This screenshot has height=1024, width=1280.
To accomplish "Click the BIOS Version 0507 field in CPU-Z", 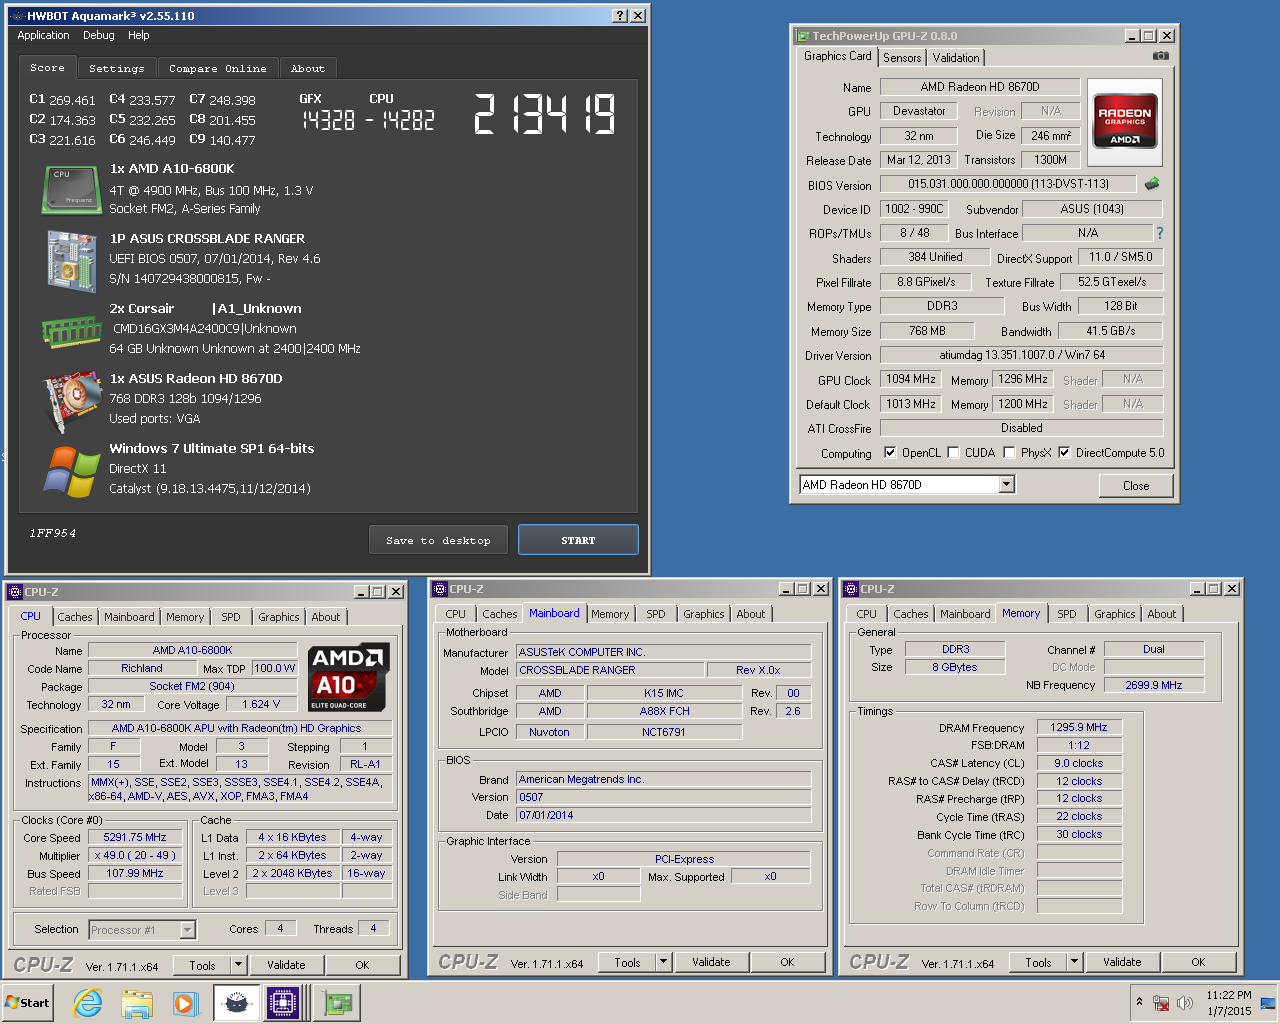I will pos(663,797).
